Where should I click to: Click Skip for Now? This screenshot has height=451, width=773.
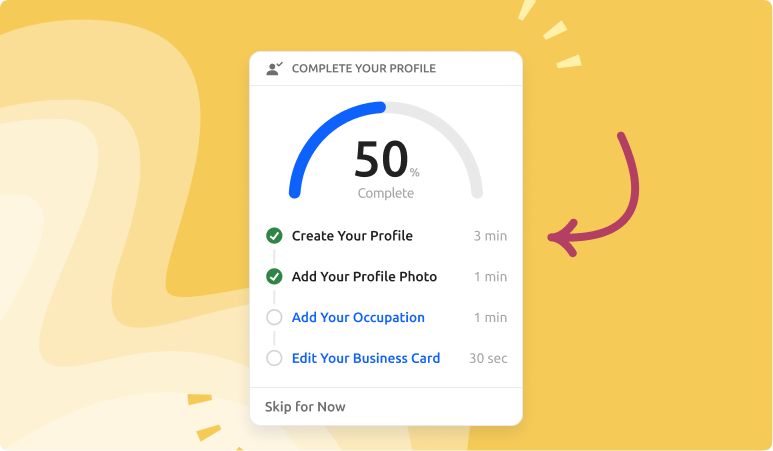coord(305,407)
